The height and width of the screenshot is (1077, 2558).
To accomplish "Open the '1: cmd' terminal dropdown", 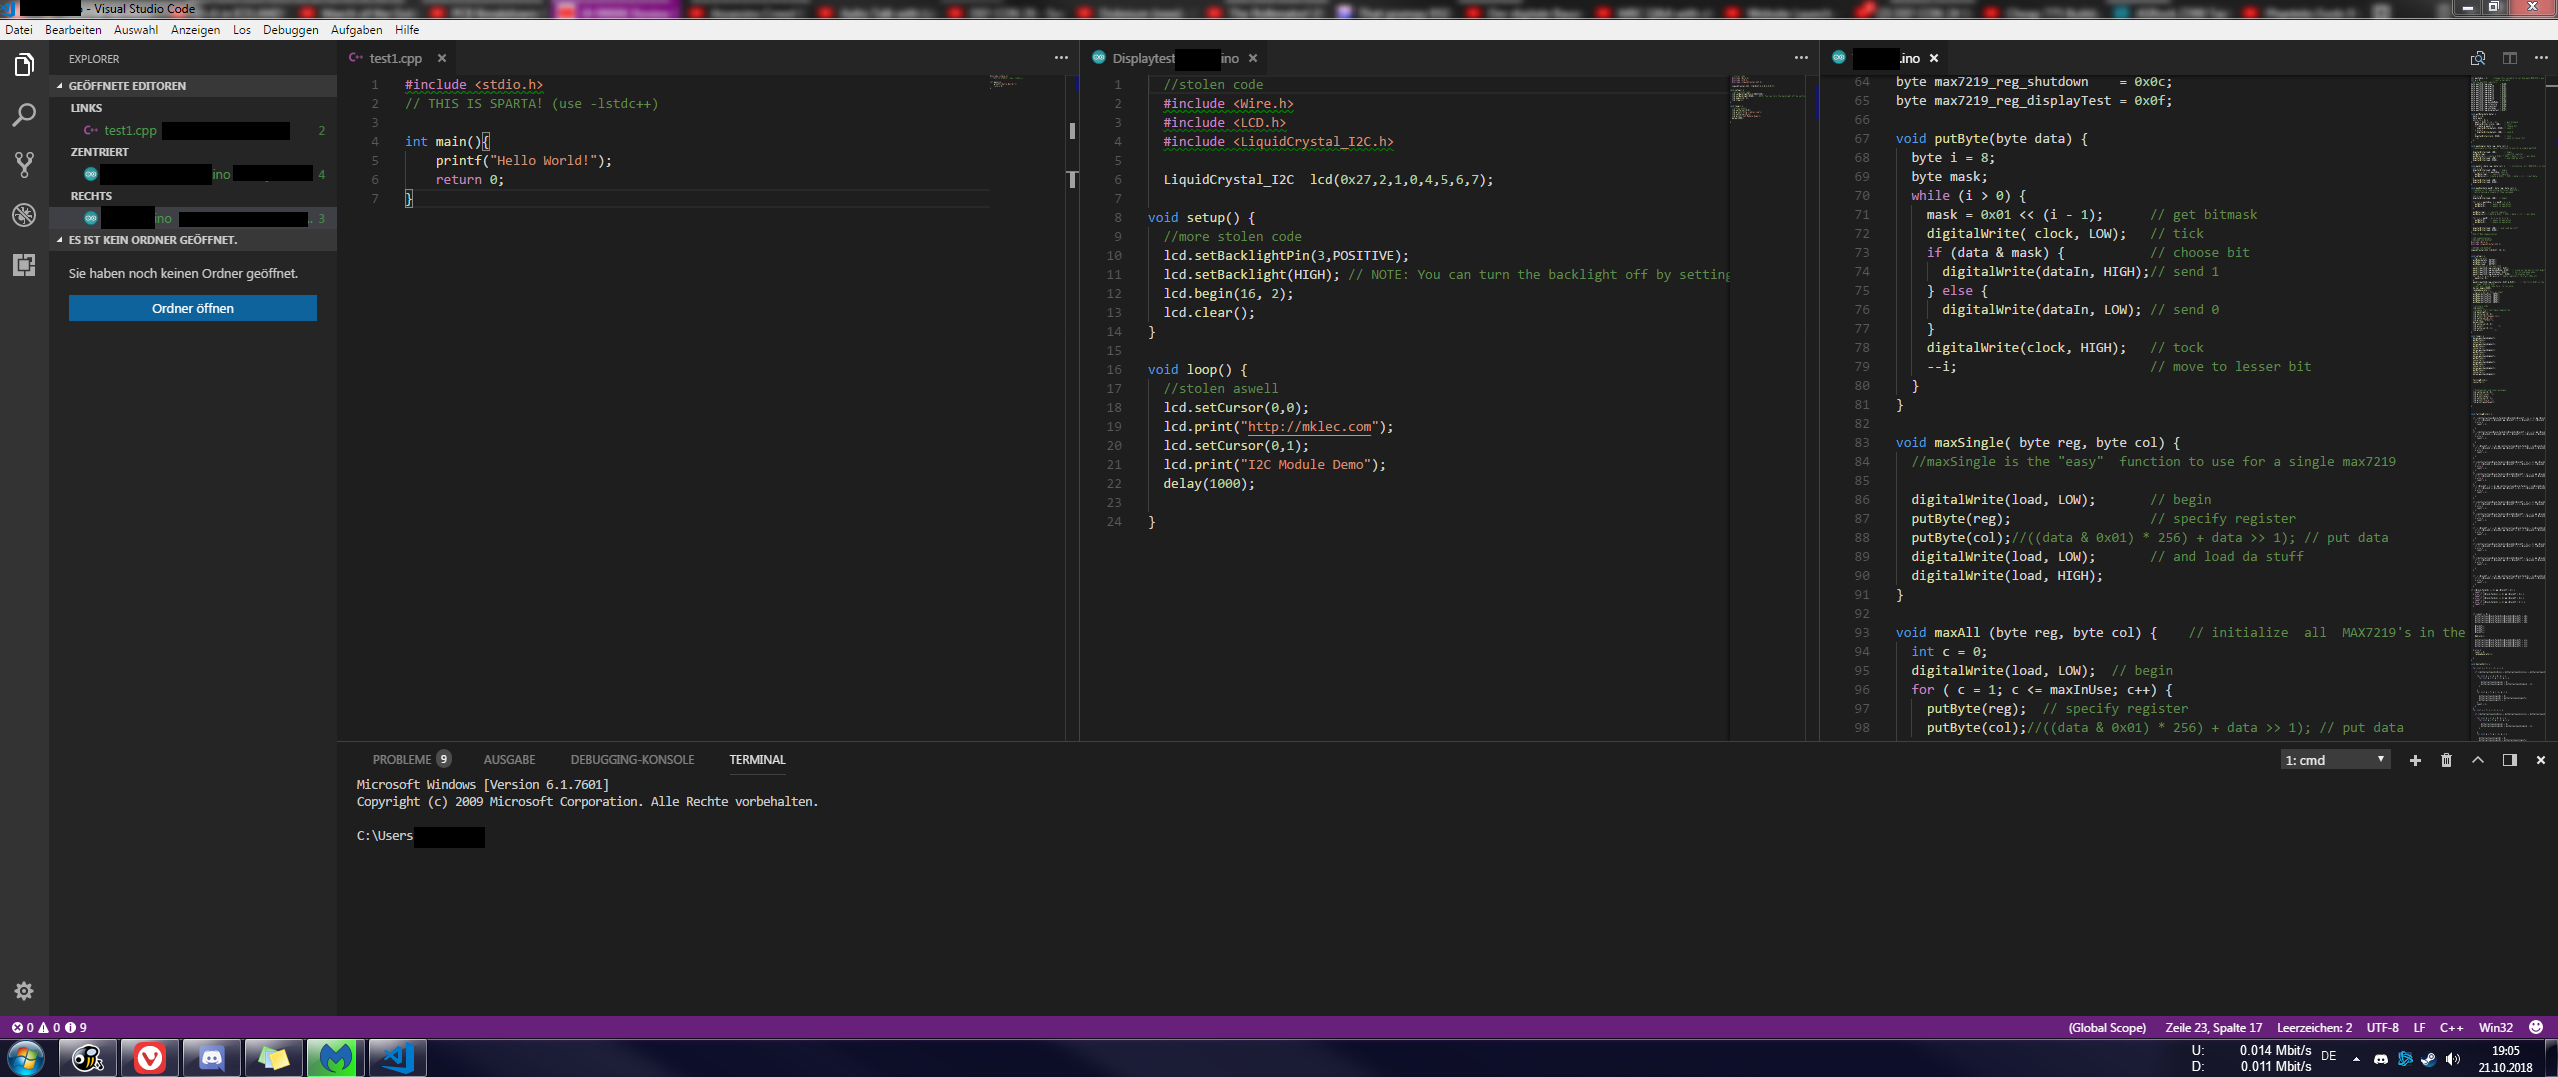I will 2334,760.
